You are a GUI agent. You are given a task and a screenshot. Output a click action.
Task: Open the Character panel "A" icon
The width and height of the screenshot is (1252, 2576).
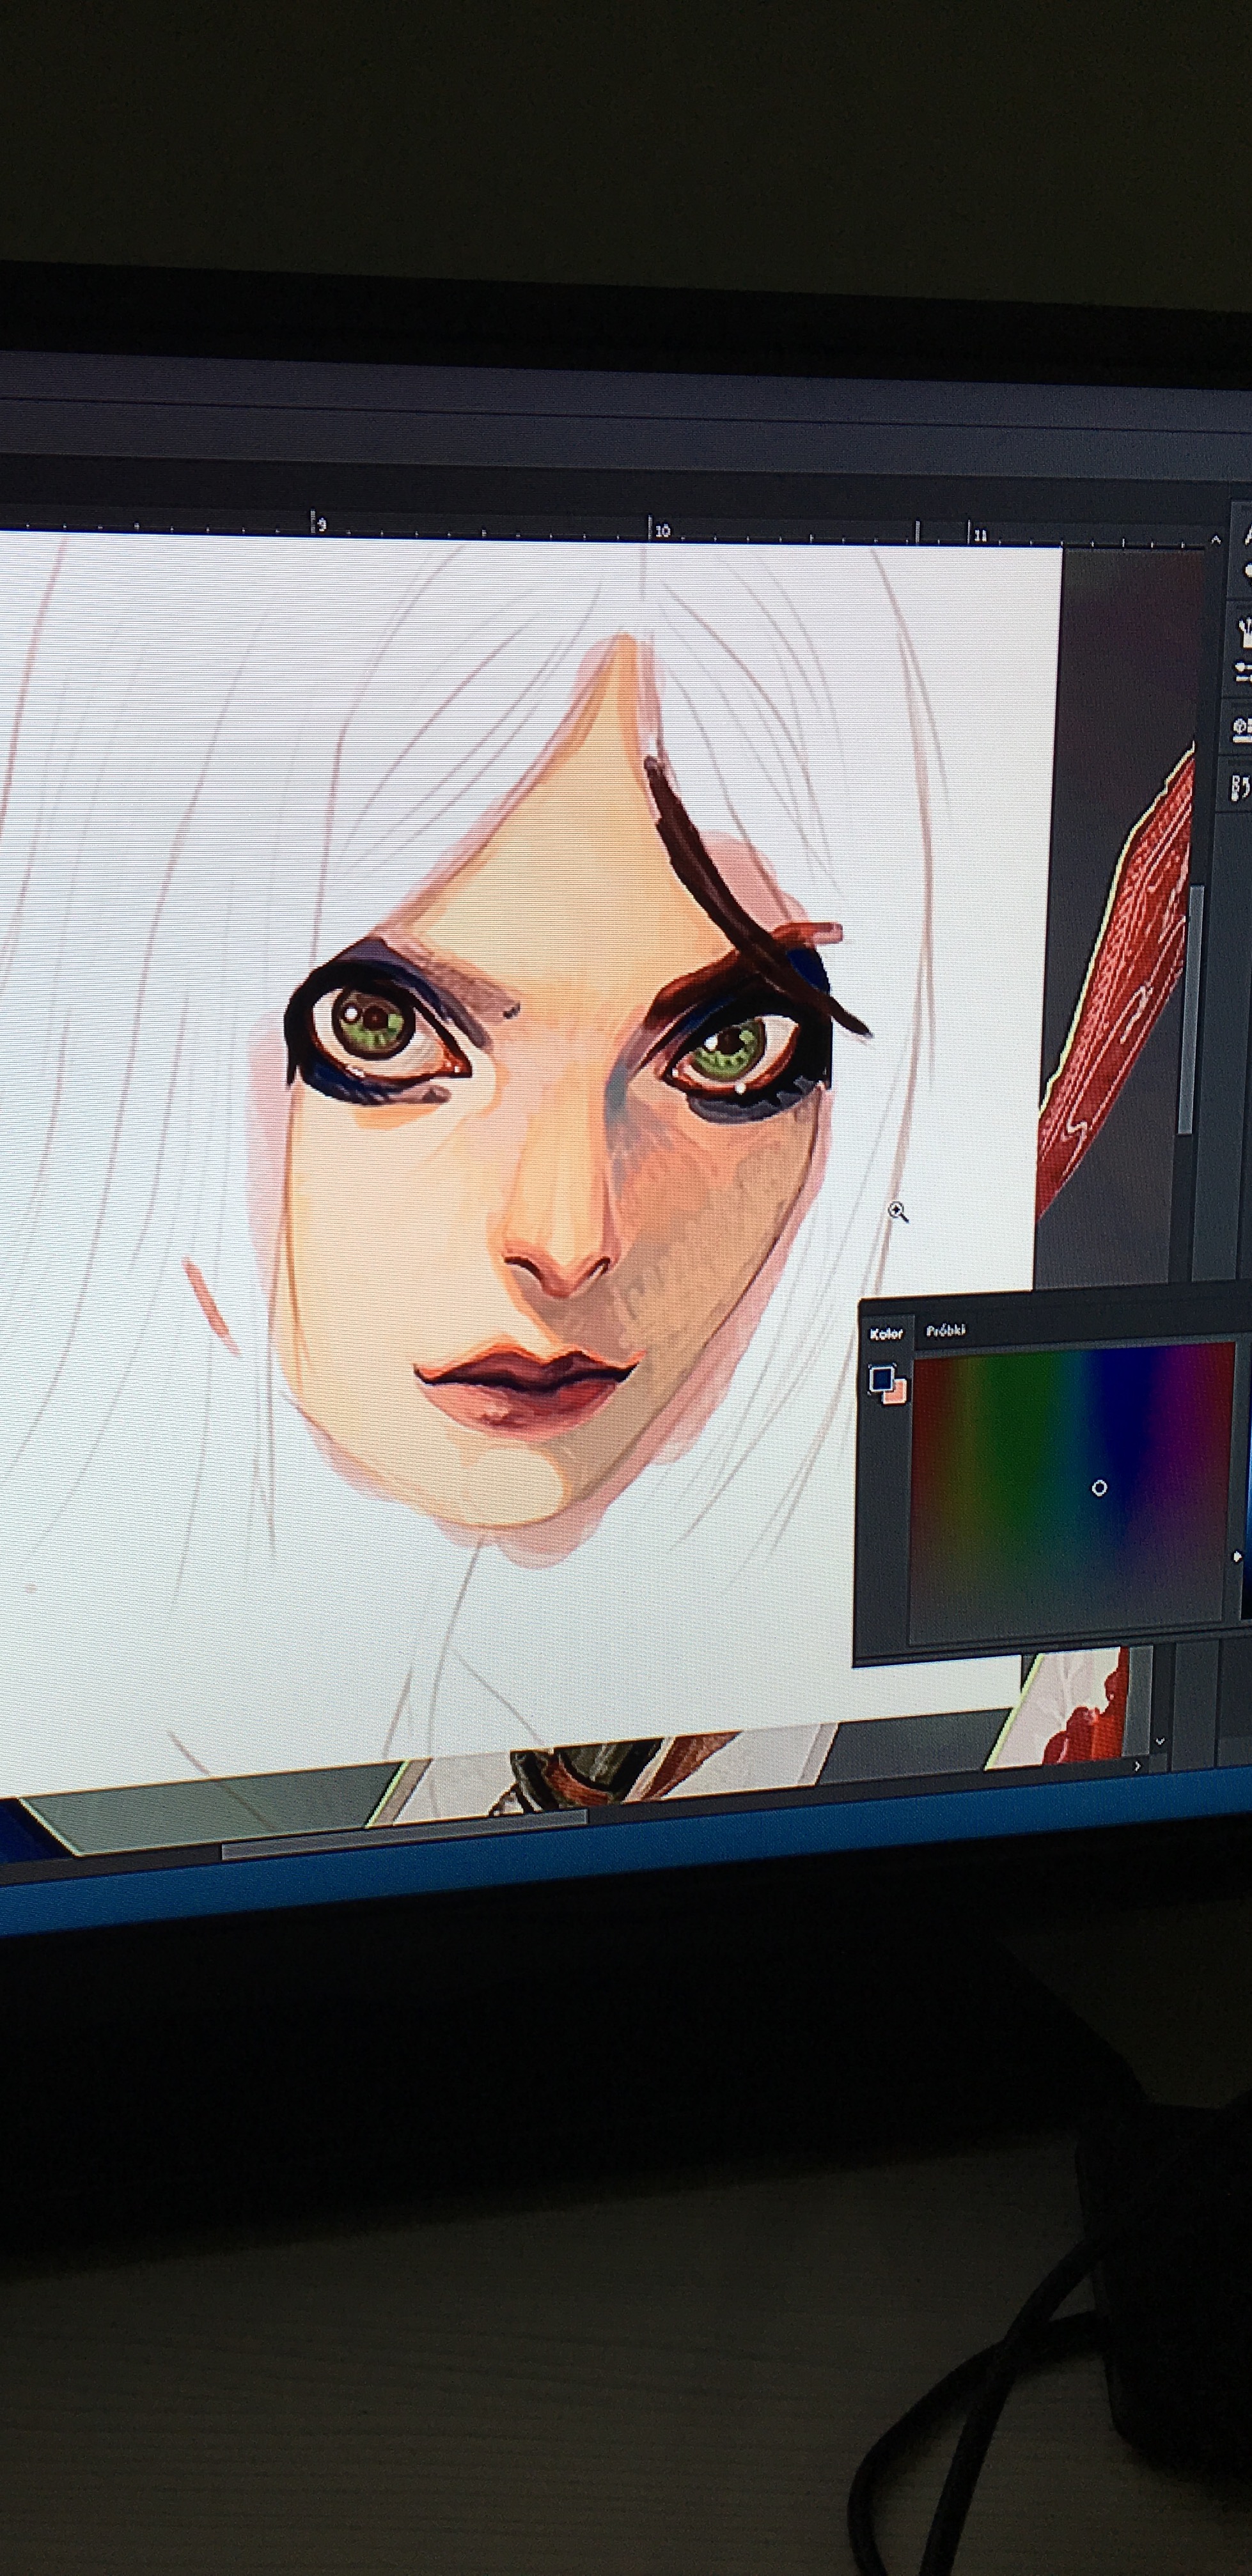[x=1247, y=537]
